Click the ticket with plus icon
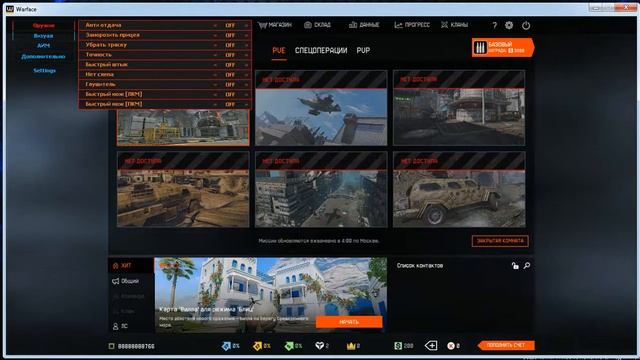Viewport: 640px width, 360px height. (x=431, y=346)
